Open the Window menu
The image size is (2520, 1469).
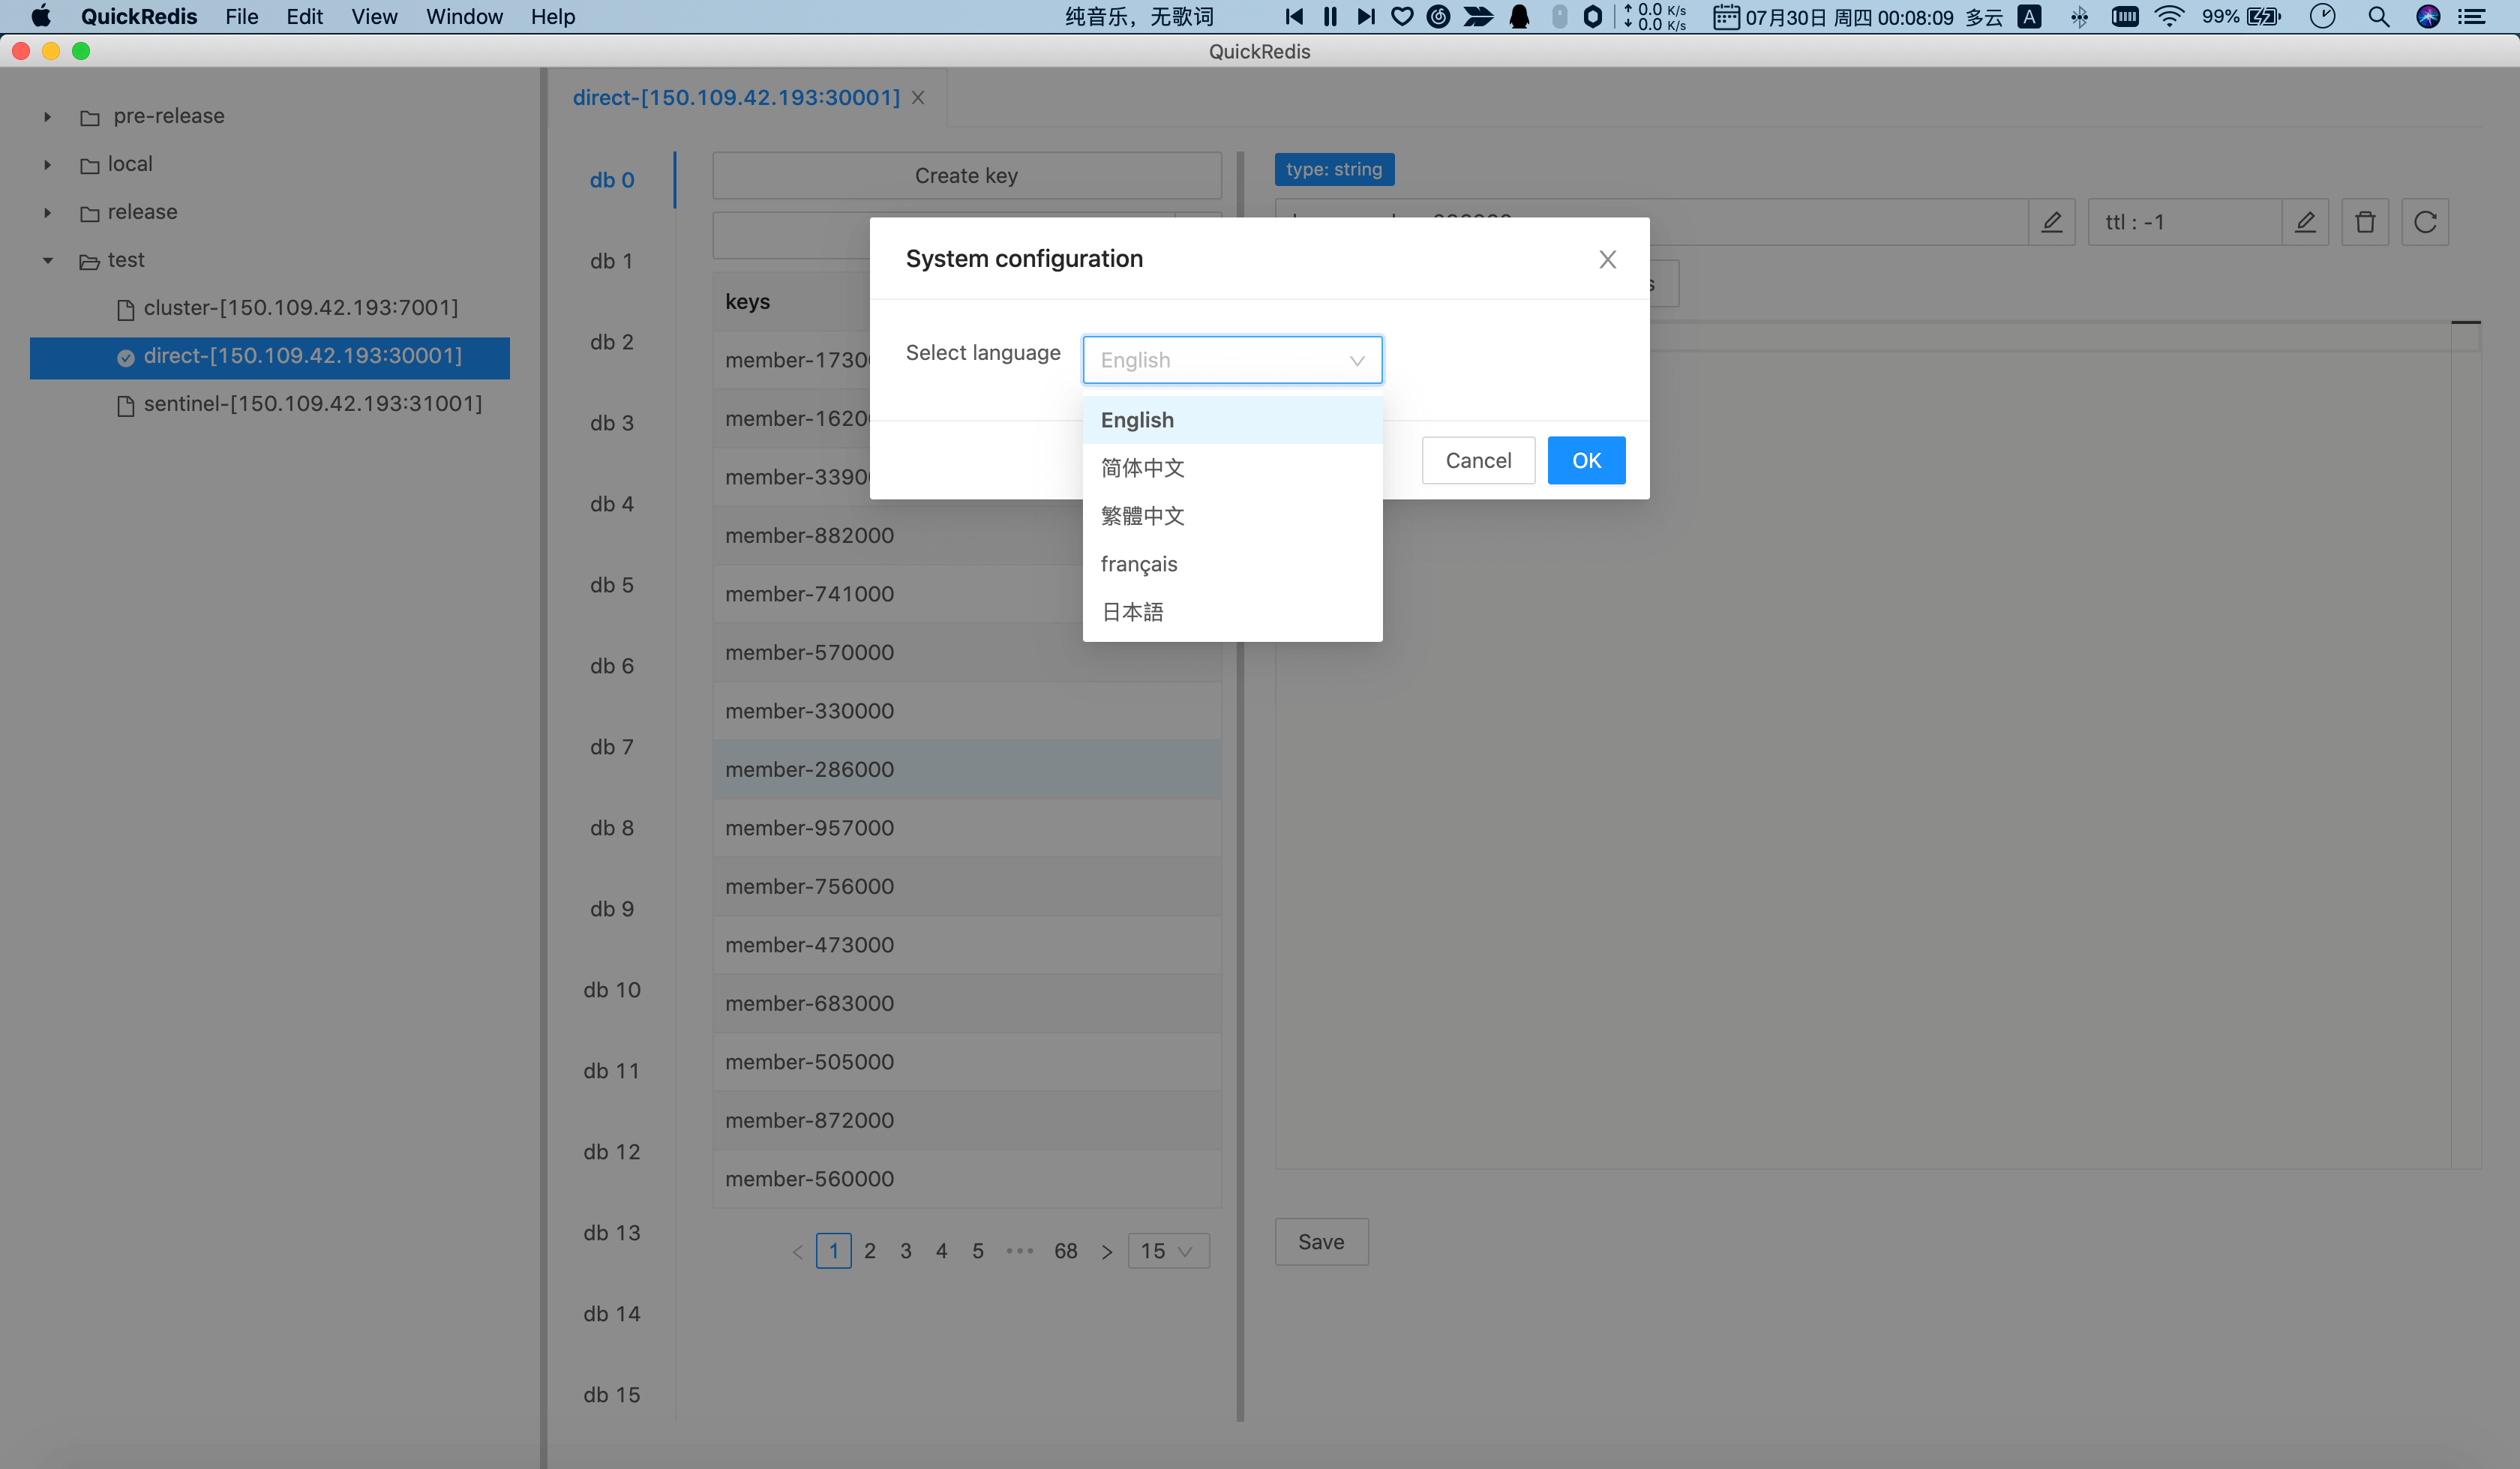pos(463,17)
